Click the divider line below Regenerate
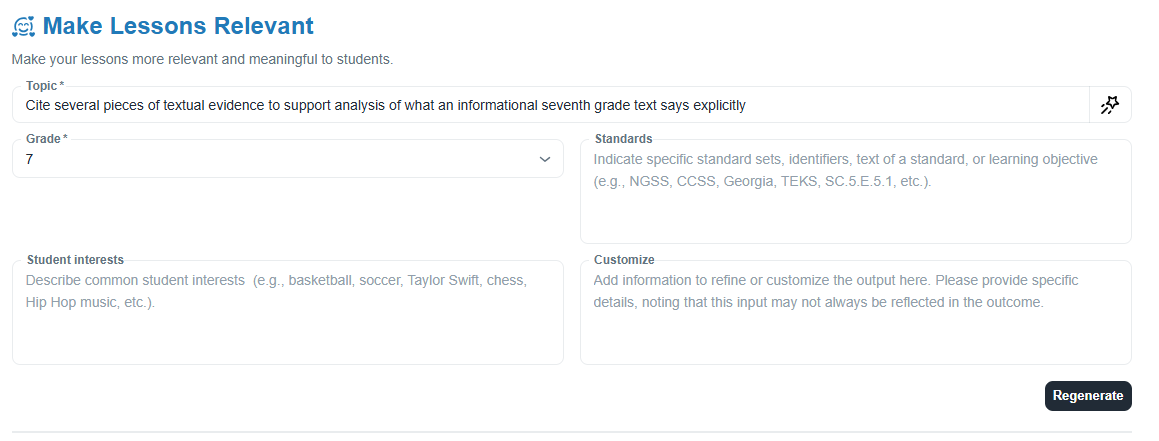Viewport: 1159px width, 441px height. click(x=571, y=432)
